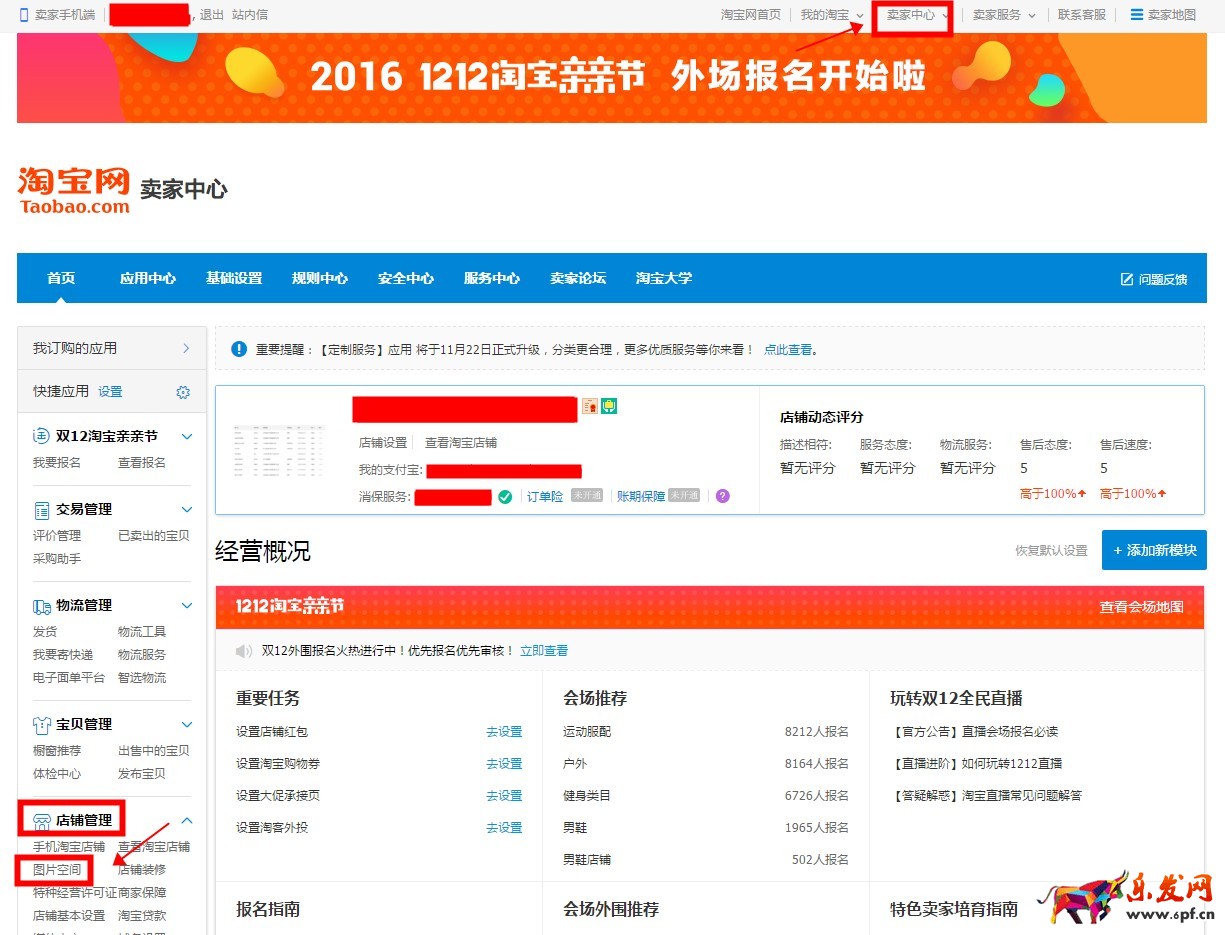Open the 安全中心 tab

click(406, 278)
